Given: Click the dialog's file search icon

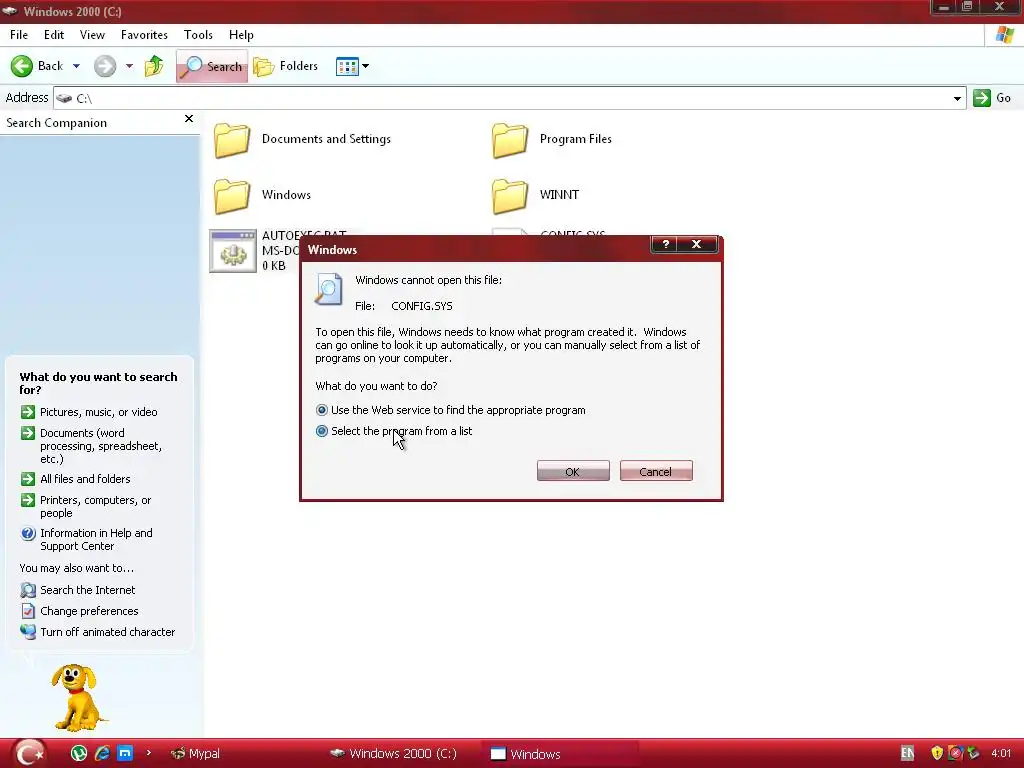Looking at the screenshot, I should coord(328,289).
